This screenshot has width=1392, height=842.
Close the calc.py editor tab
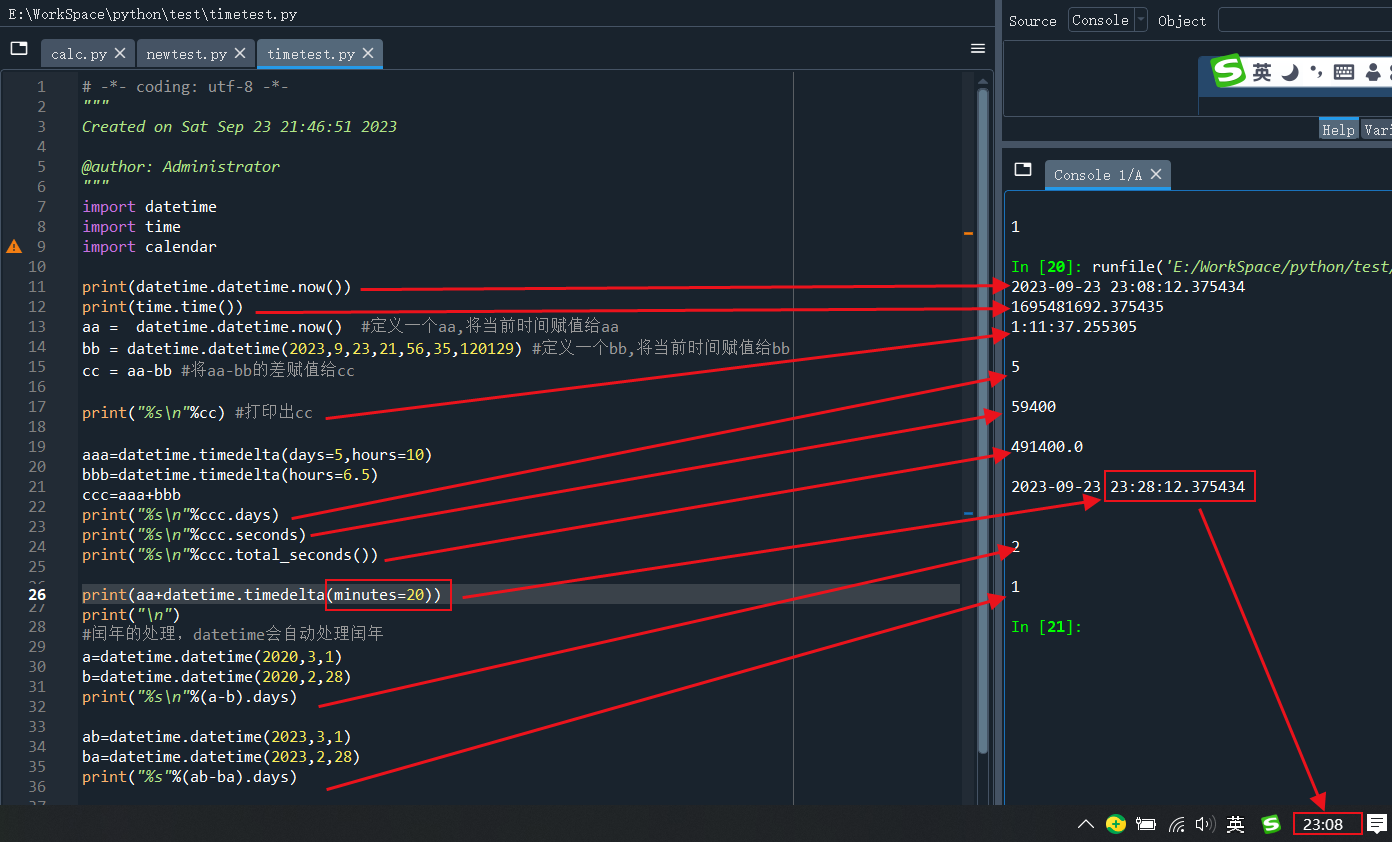click(x=120, y=54)
